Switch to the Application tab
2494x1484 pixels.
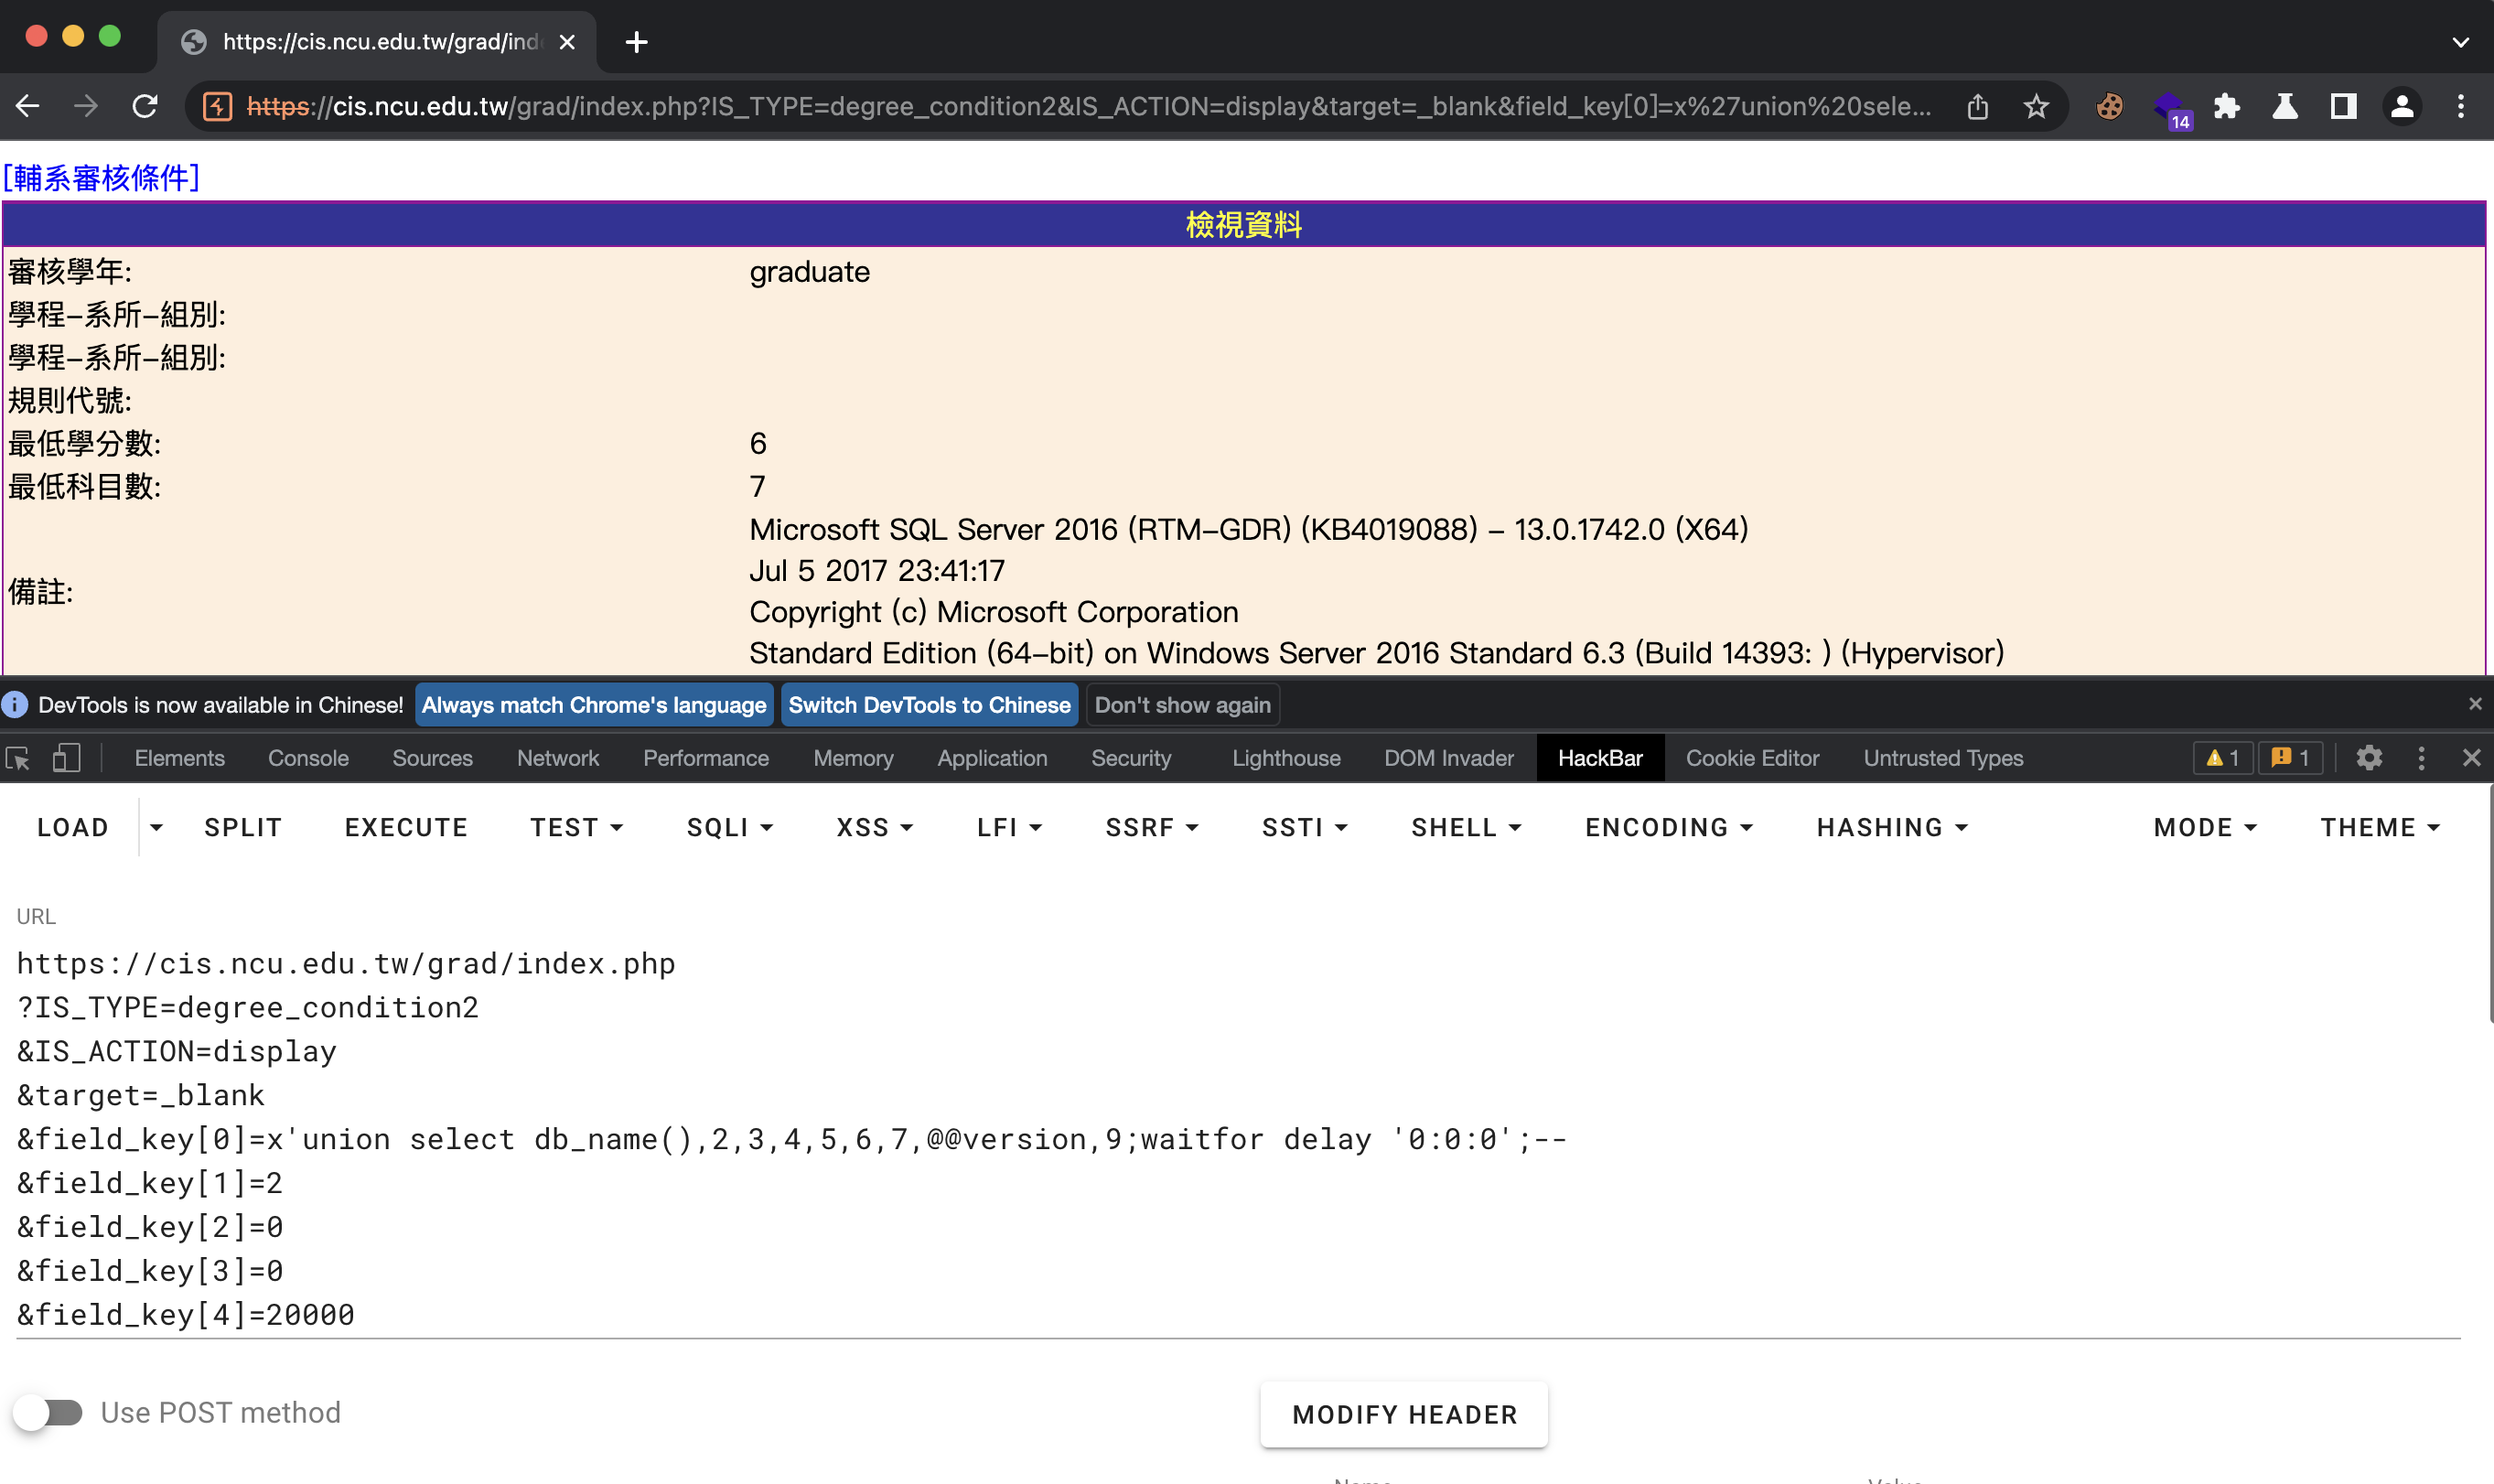tap(992, 758)
